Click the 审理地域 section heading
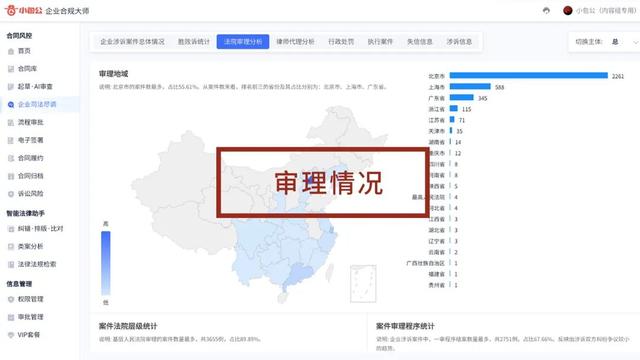The image size is (640, 360). click(113, 73)
